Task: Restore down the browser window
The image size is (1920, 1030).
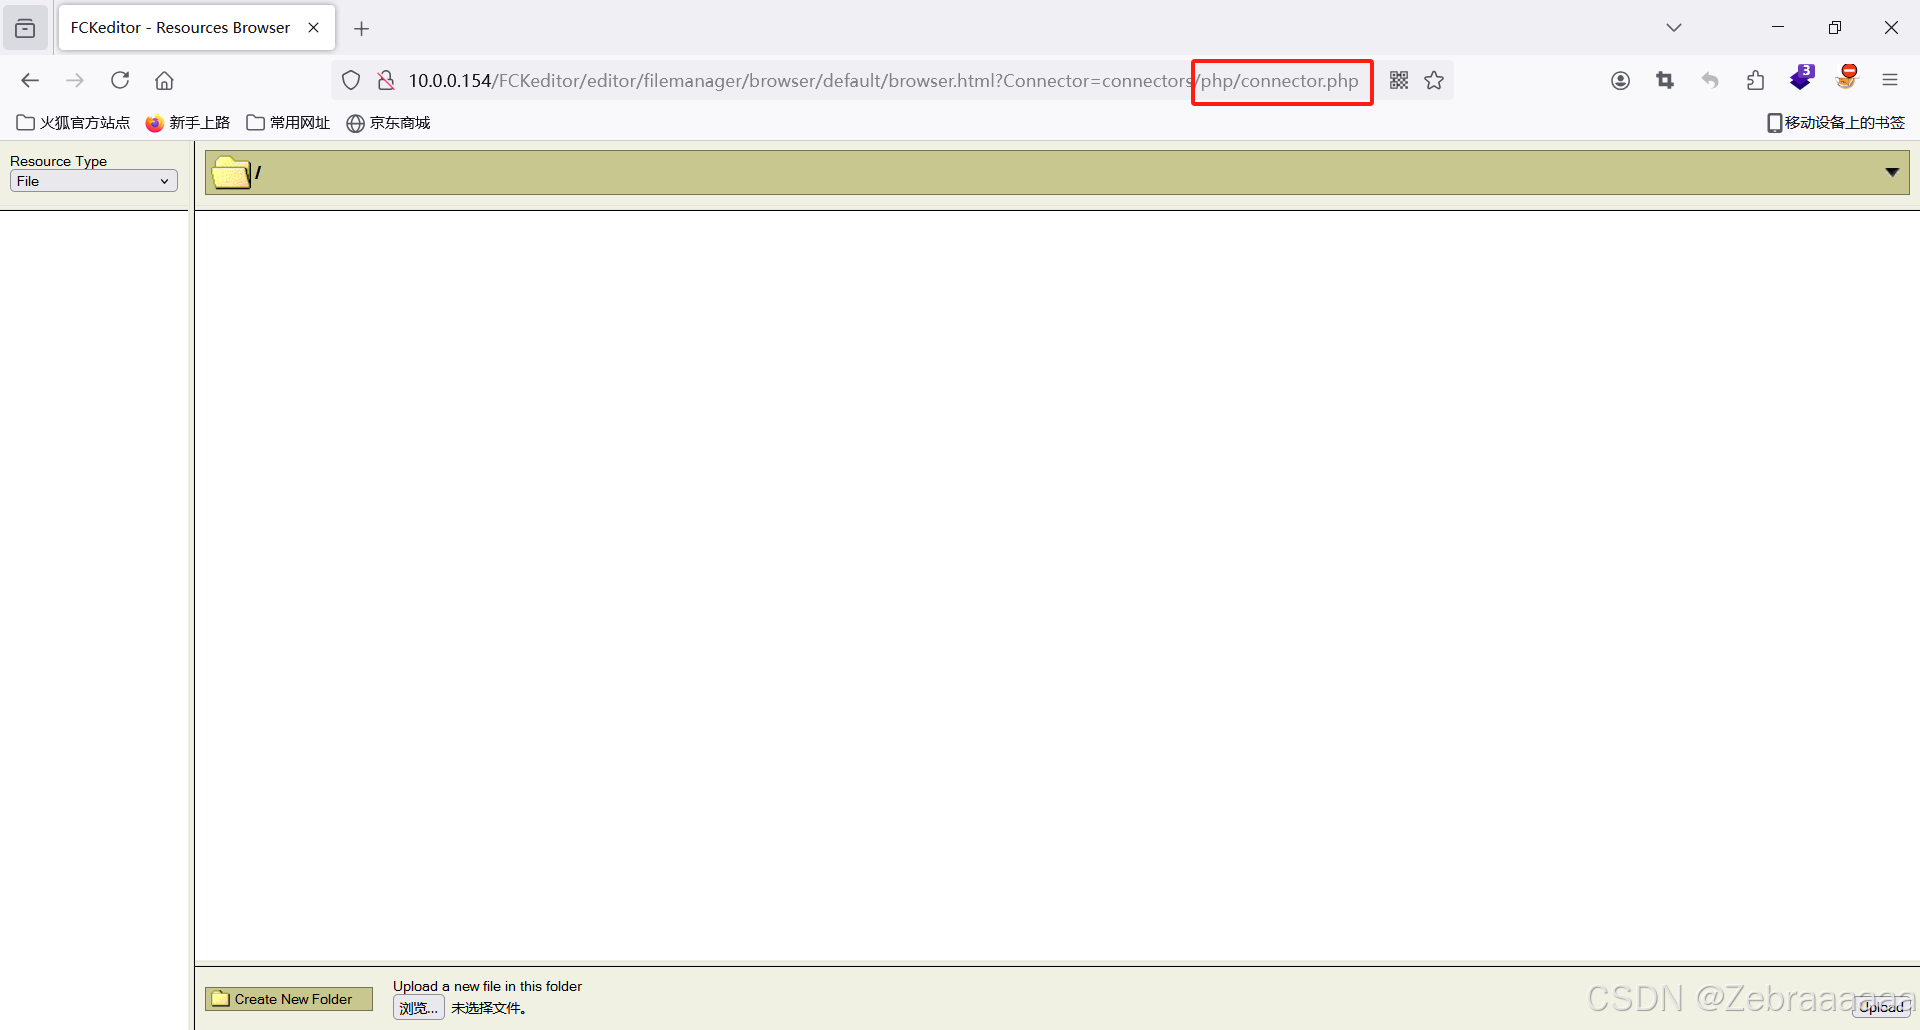Action: click(1835, 28)
